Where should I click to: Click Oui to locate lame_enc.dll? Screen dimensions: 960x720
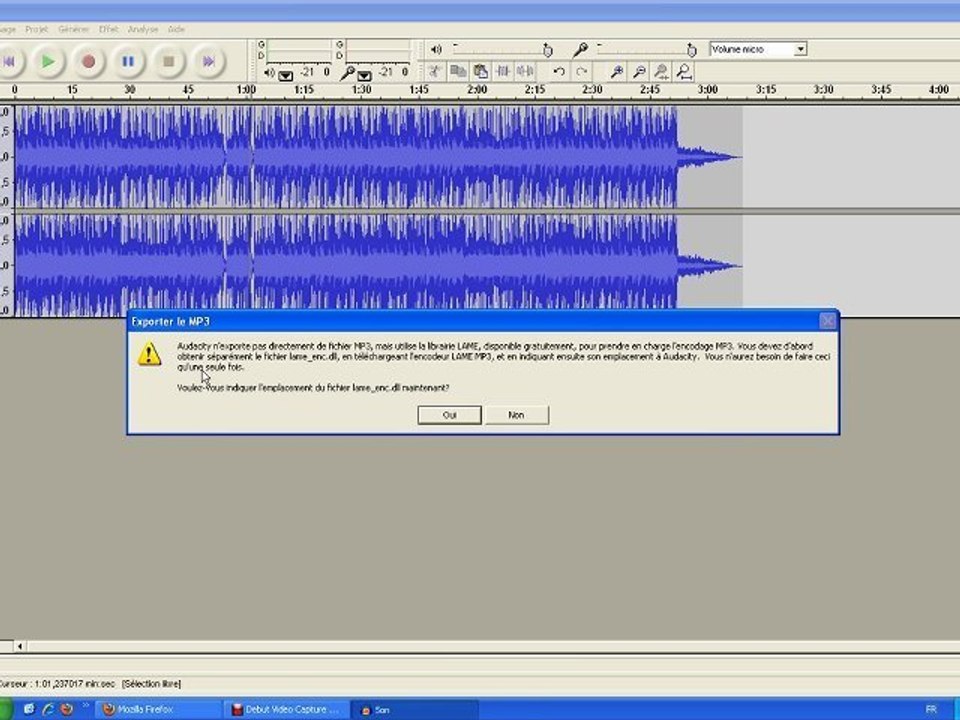[x=449, y=414]
